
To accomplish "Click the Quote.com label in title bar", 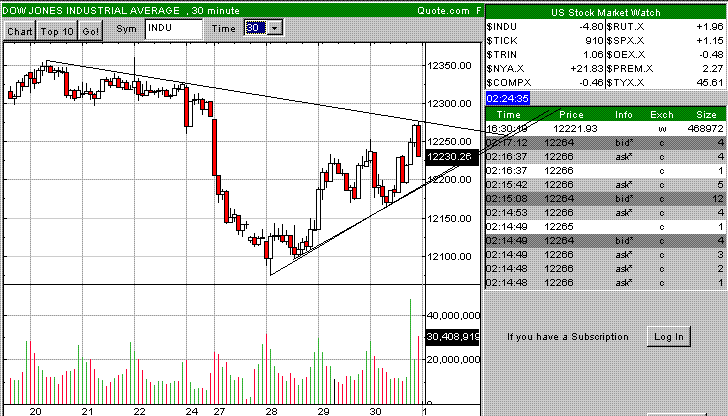I will click(x=443, y=10).
